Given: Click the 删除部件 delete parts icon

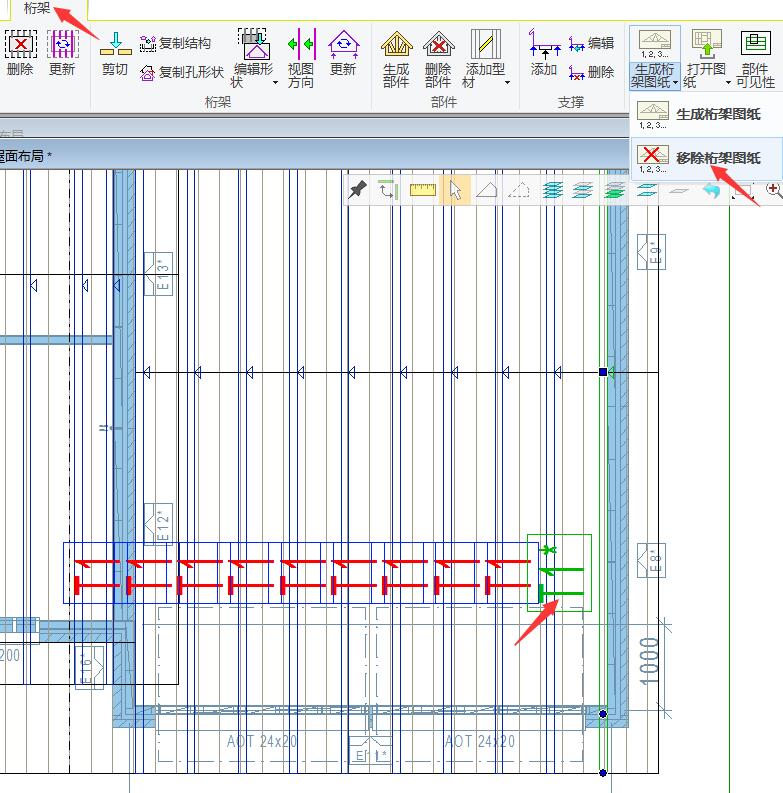Looking at the screenshot, I should (x=439, y=45).
